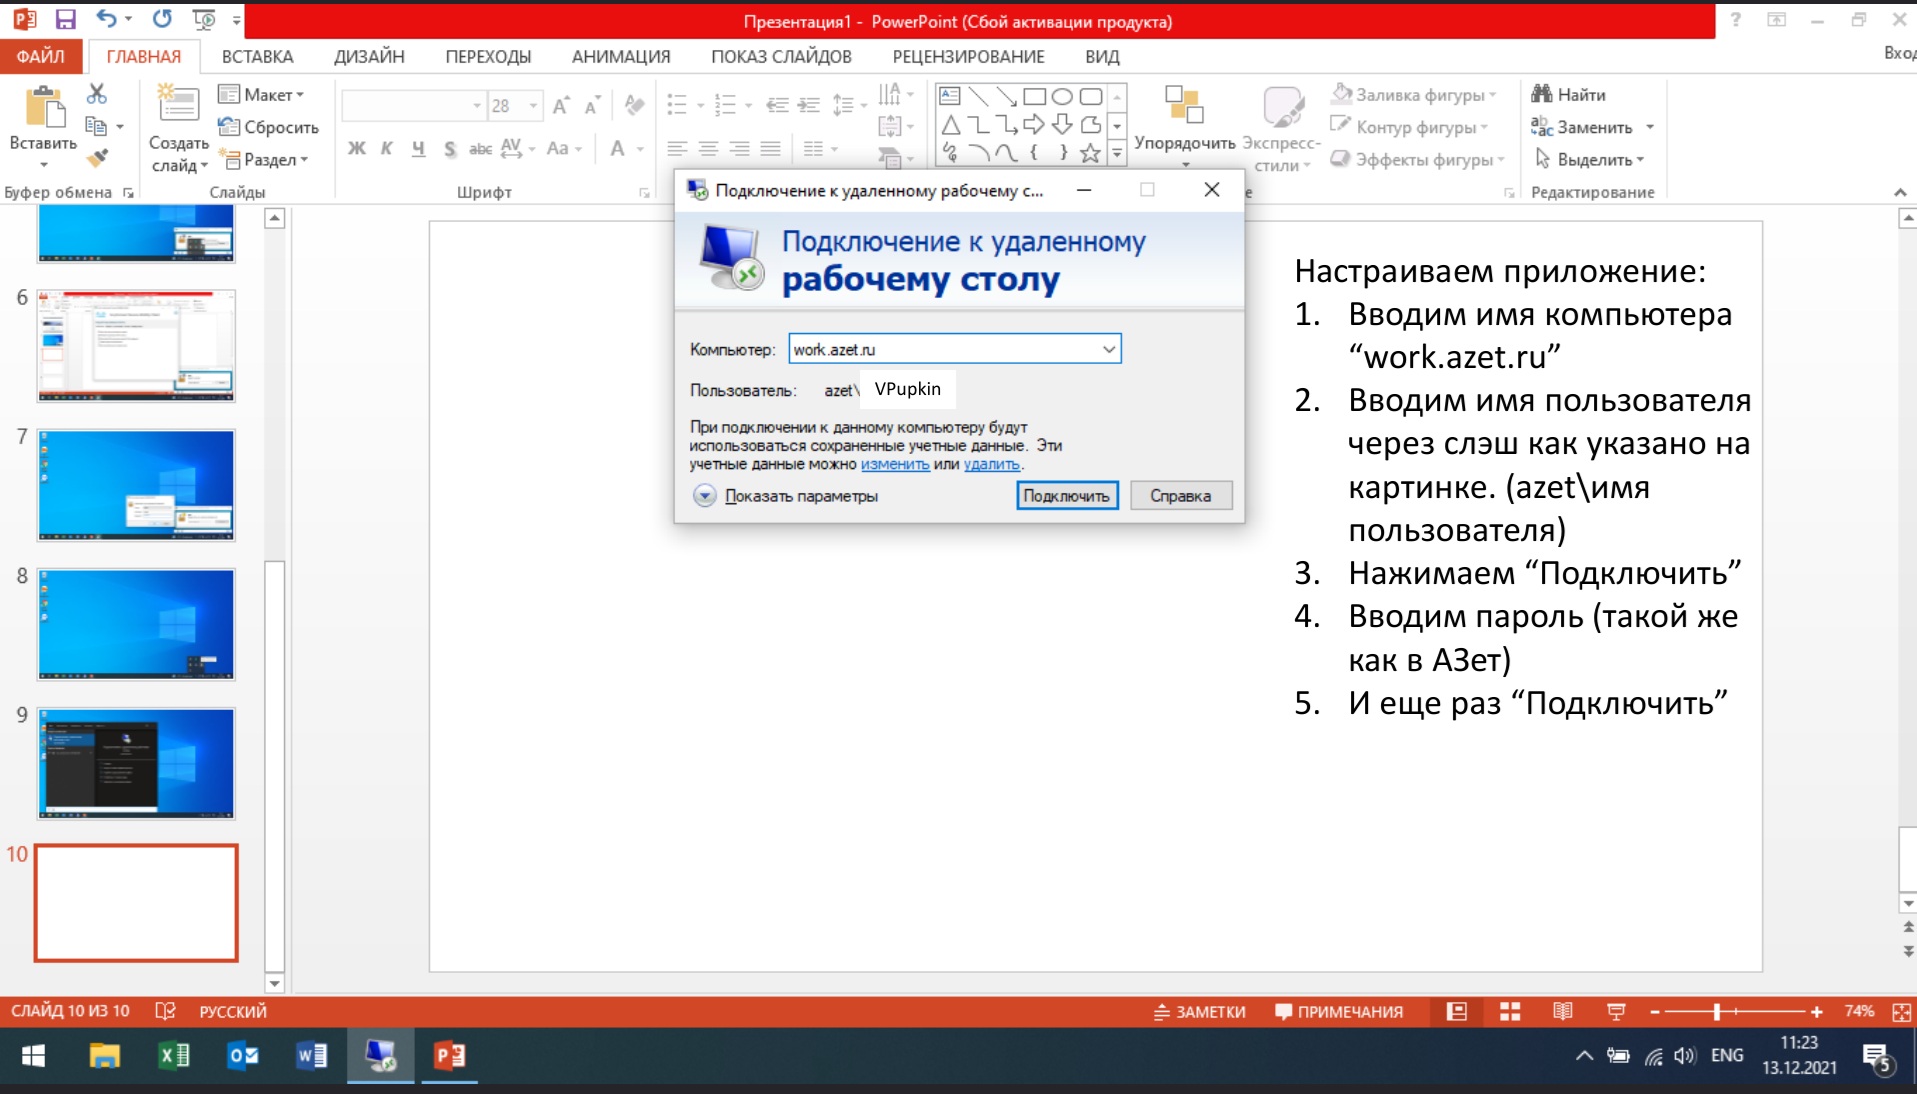Open the ВСТАВКА ribbon tab
The image size is (1917, 1094).
(x=257, y=57)
